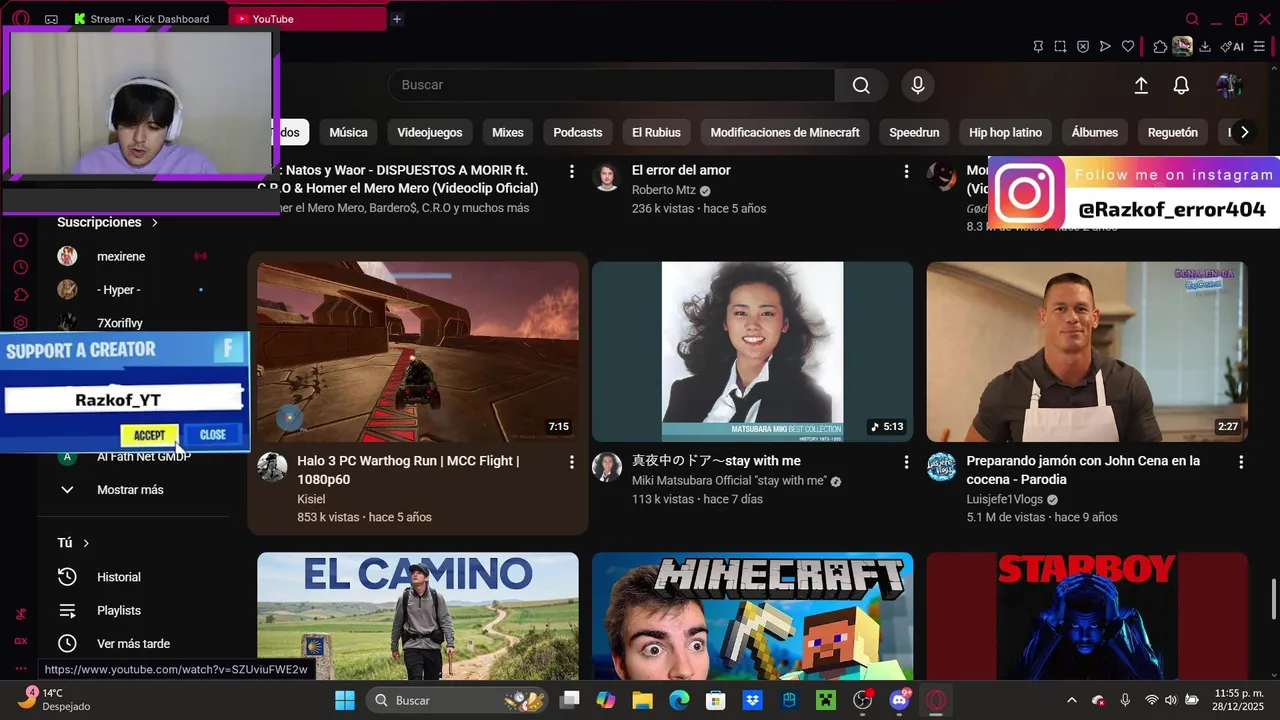Click the YouTube search magnifier button
This screenshot has width=1280, height=720.
coord(861,85)
